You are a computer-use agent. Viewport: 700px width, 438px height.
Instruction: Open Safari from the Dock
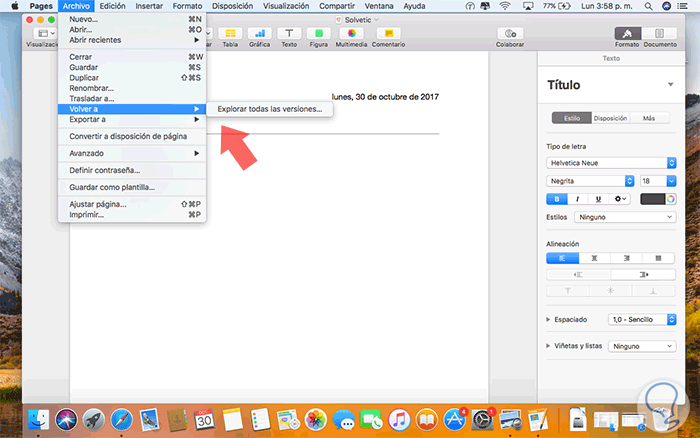(x=121, y=420)
